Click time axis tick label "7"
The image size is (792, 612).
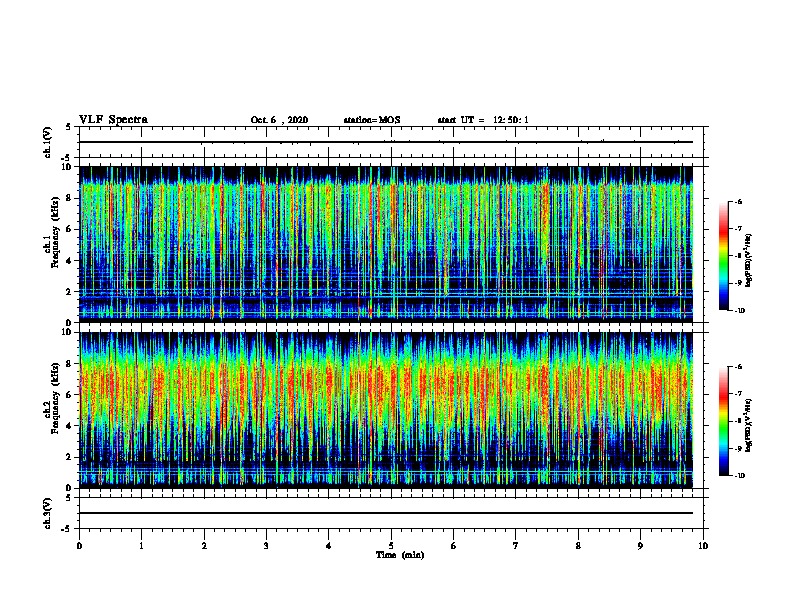(x=516, y=546)
